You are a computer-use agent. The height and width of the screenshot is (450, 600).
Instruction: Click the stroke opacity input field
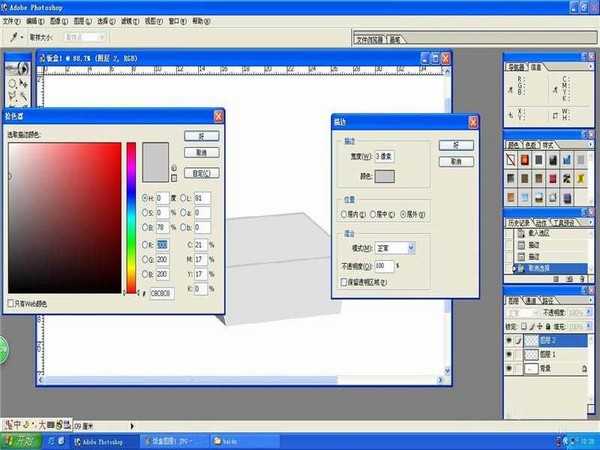pyautogui.click(x=384, y=266)
